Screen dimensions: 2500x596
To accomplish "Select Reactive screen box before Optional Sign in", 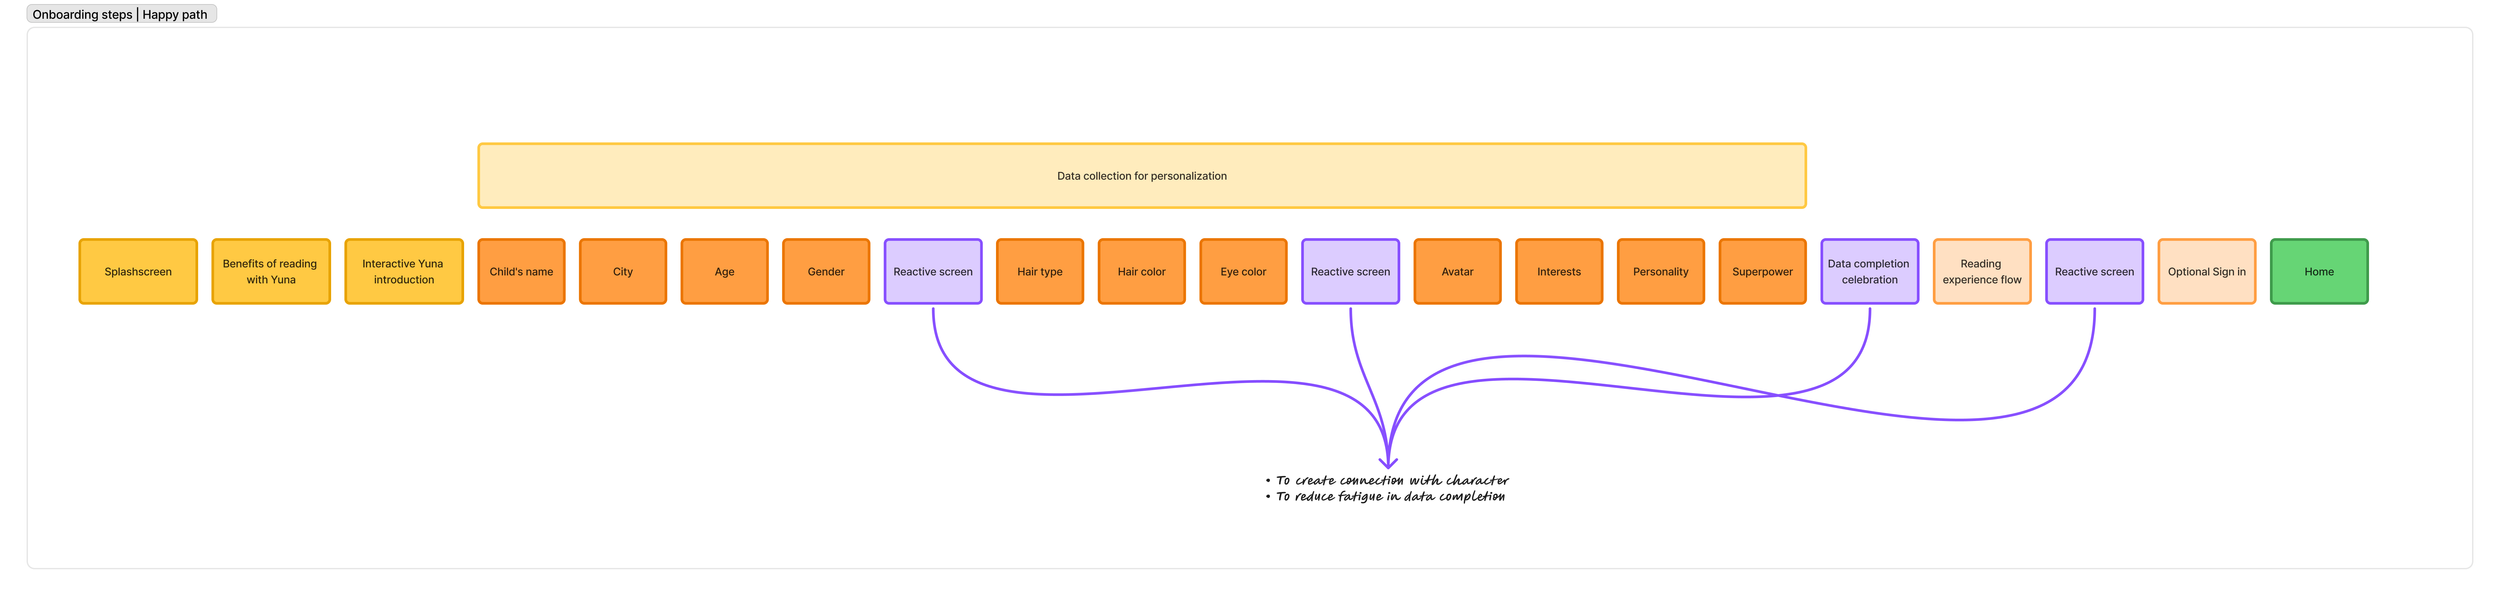I will pos(2094,271).
